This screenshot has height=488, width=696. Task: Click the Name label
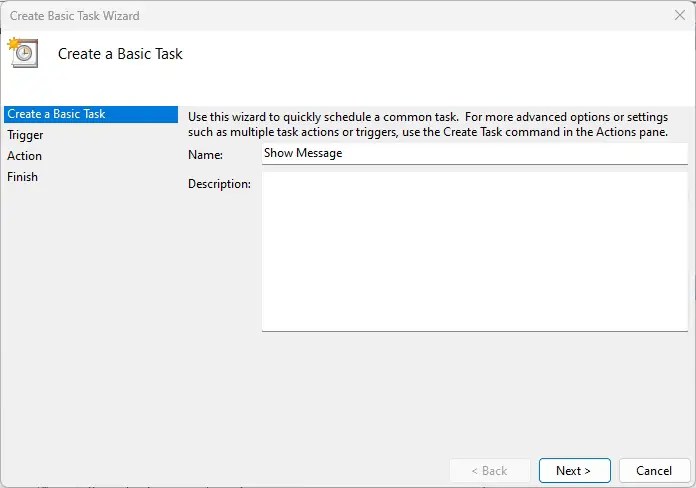pos(205,155)
